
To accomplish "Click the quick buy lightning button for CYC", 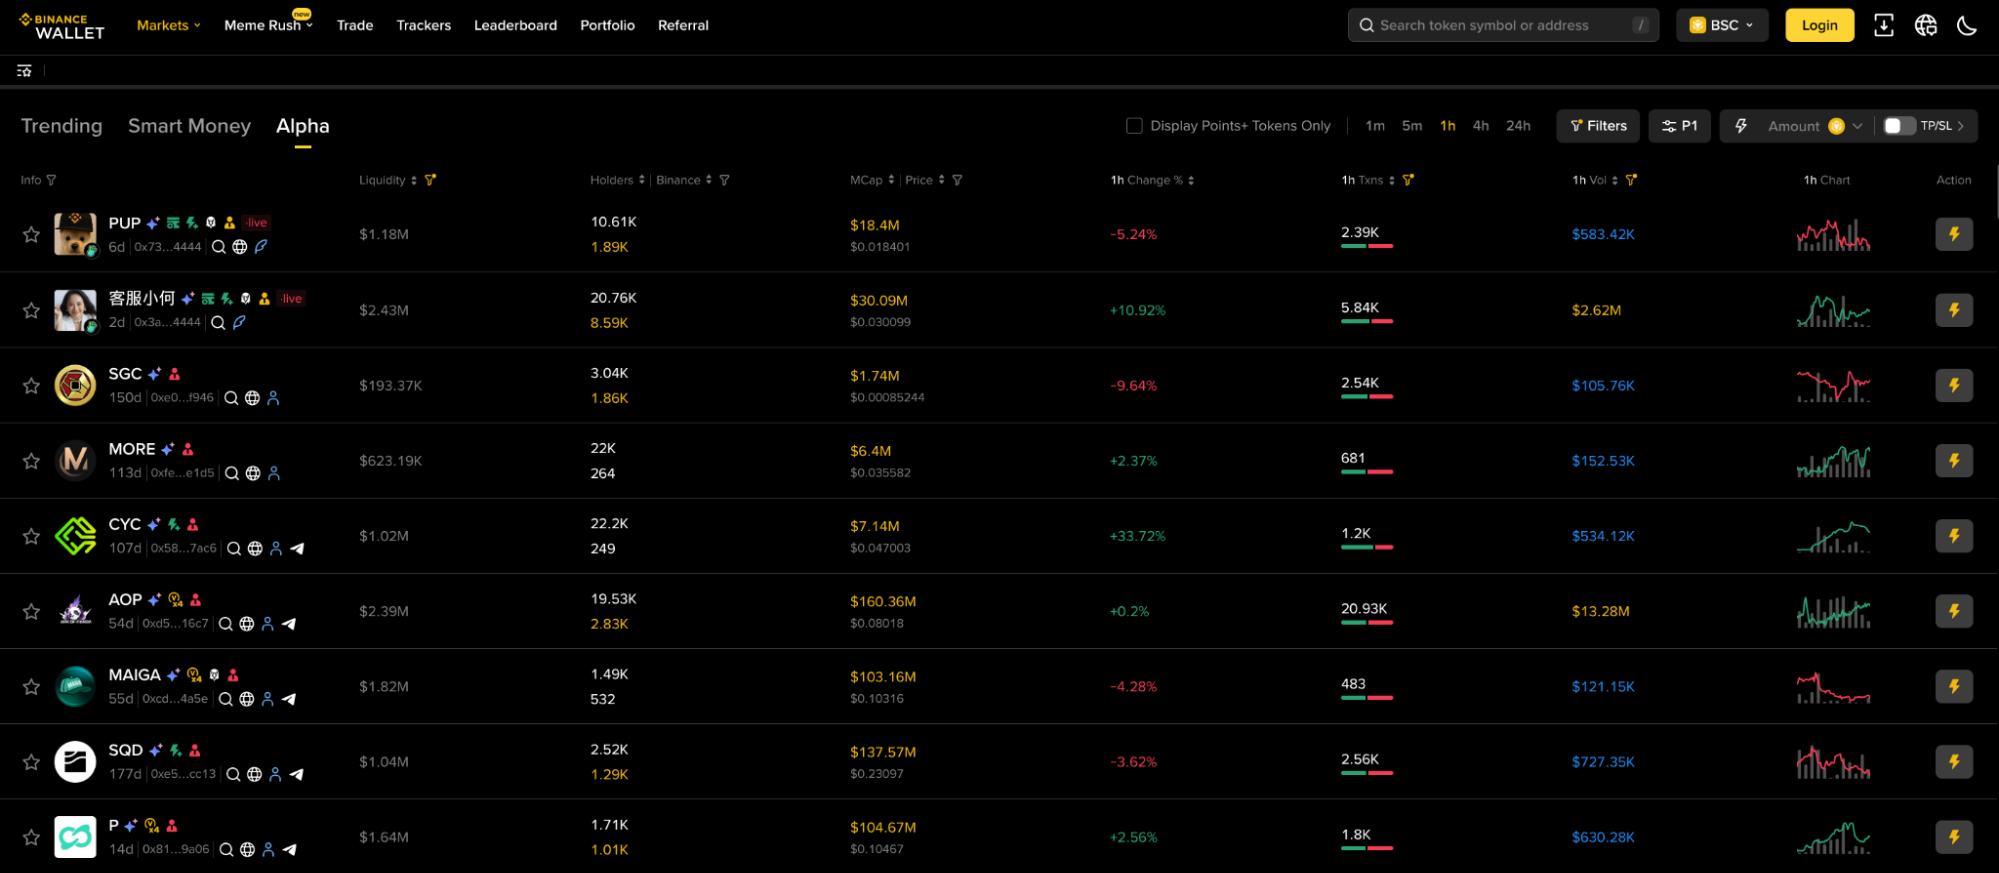I will [1953, 536].
